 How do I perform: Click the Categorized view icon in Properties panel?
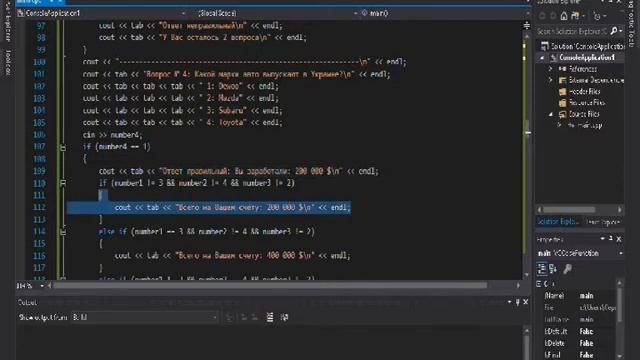pos(542,269)
